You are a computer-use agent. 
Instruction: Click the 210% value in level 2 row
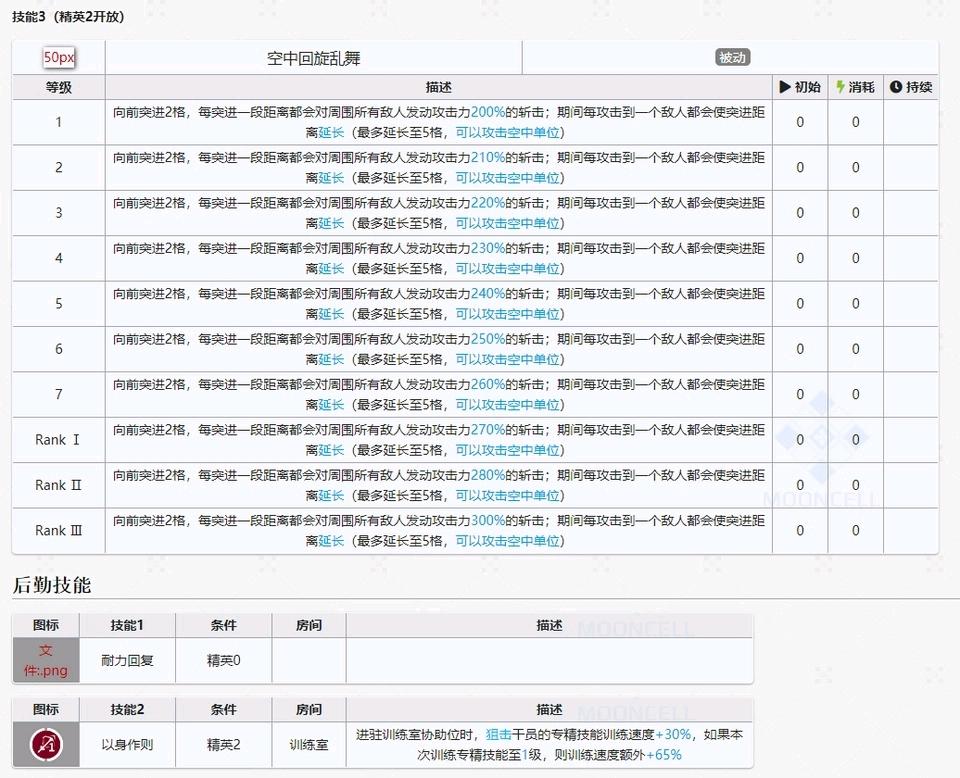pos(488,157)
